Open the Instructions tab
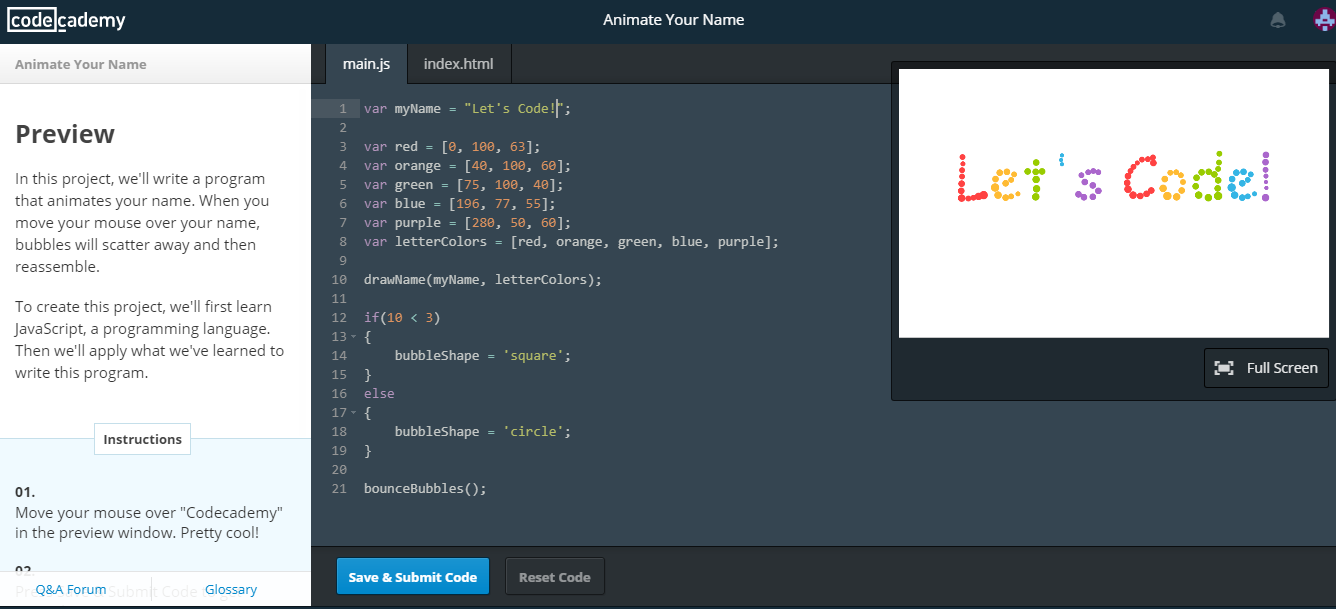Viewport: 1336px width, 609px height. (141, 438)
